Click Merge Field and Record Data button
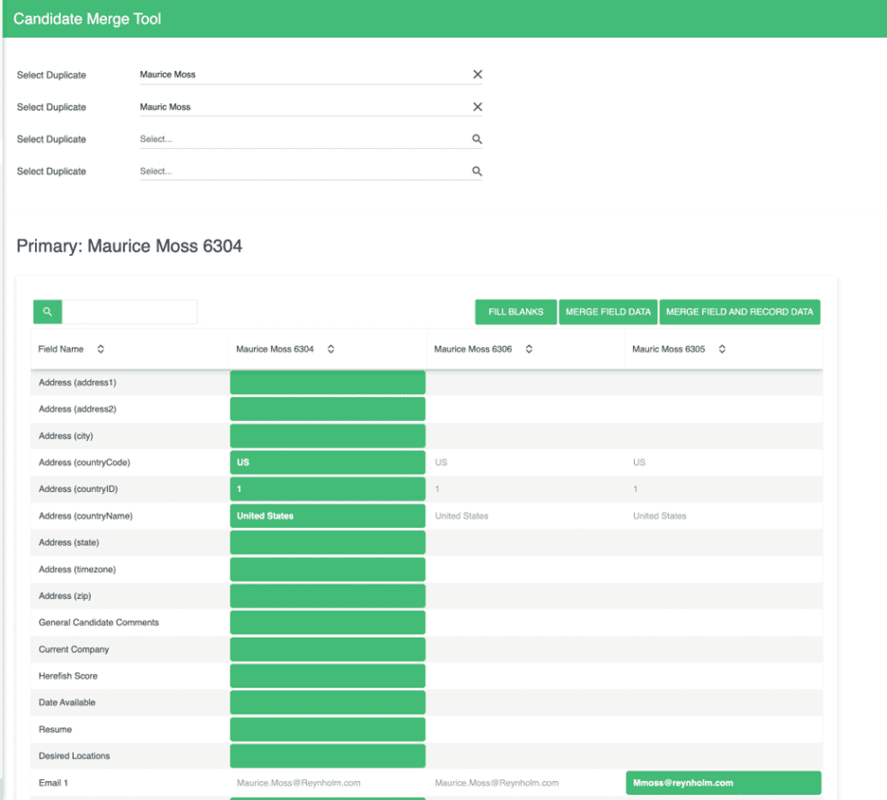This screenshot has height=800, width=887. coord(739,312)
